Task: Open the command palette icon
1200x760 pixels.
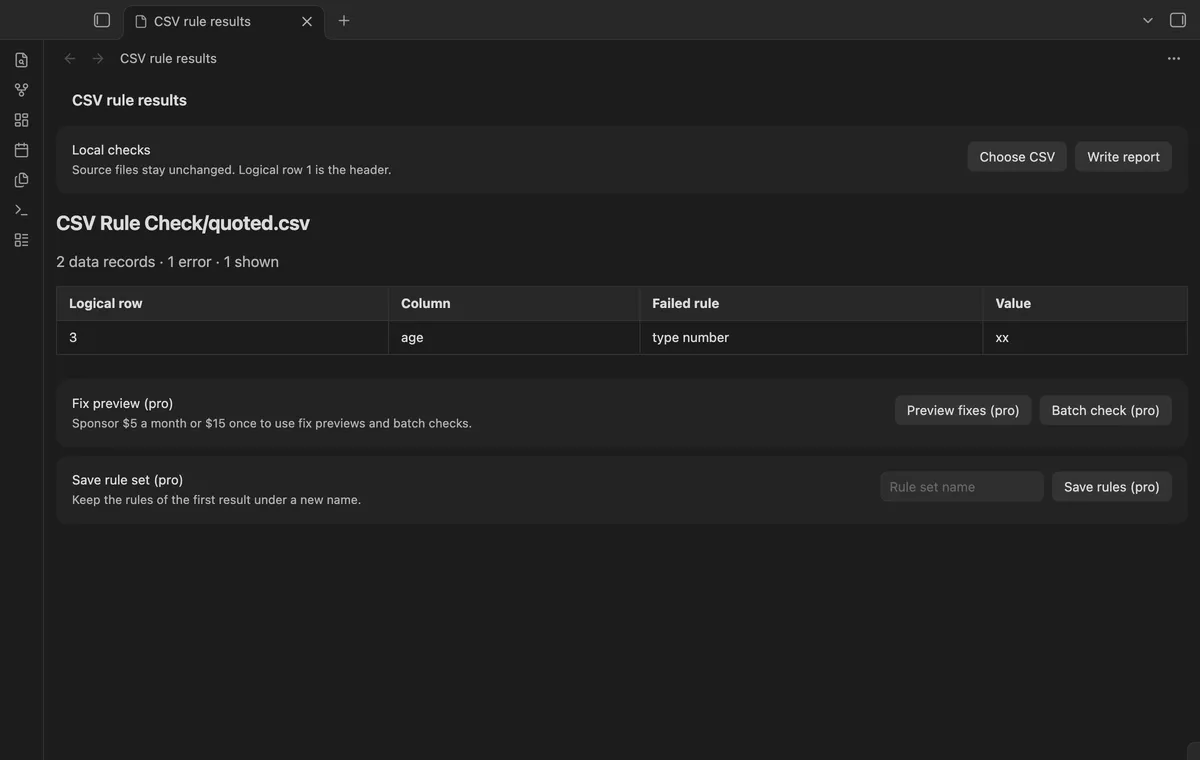Action: pyautogui.click(x=21, y=210)
